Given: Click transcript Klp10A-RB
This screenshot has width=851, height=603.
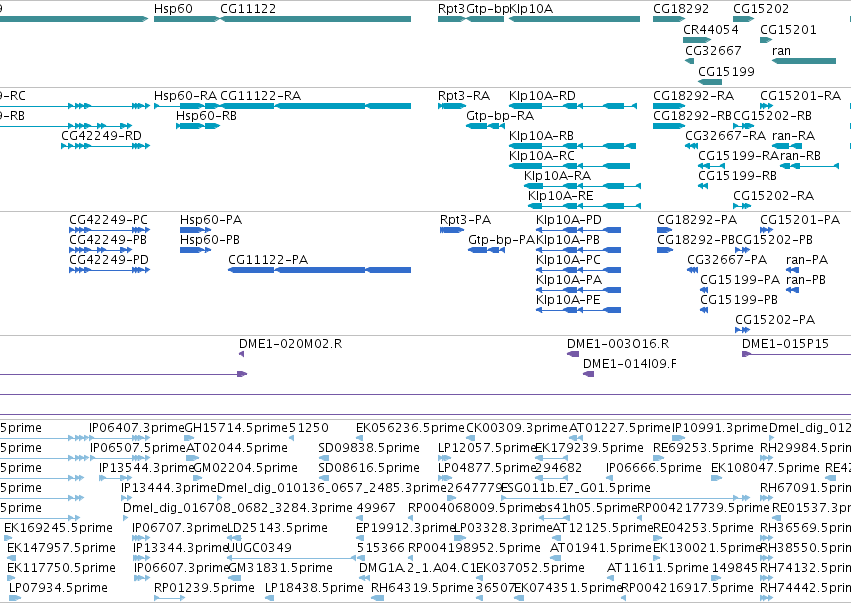Looking at the screenshot, I should (x=542, y=136).
